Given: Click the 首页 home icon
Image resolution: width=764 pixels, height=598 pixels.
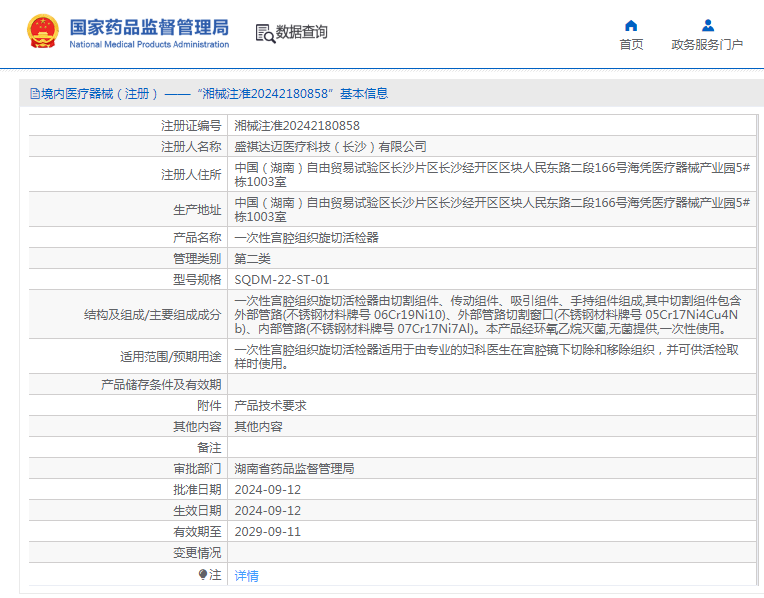Looking at the screenshot, I should [631, 25].
